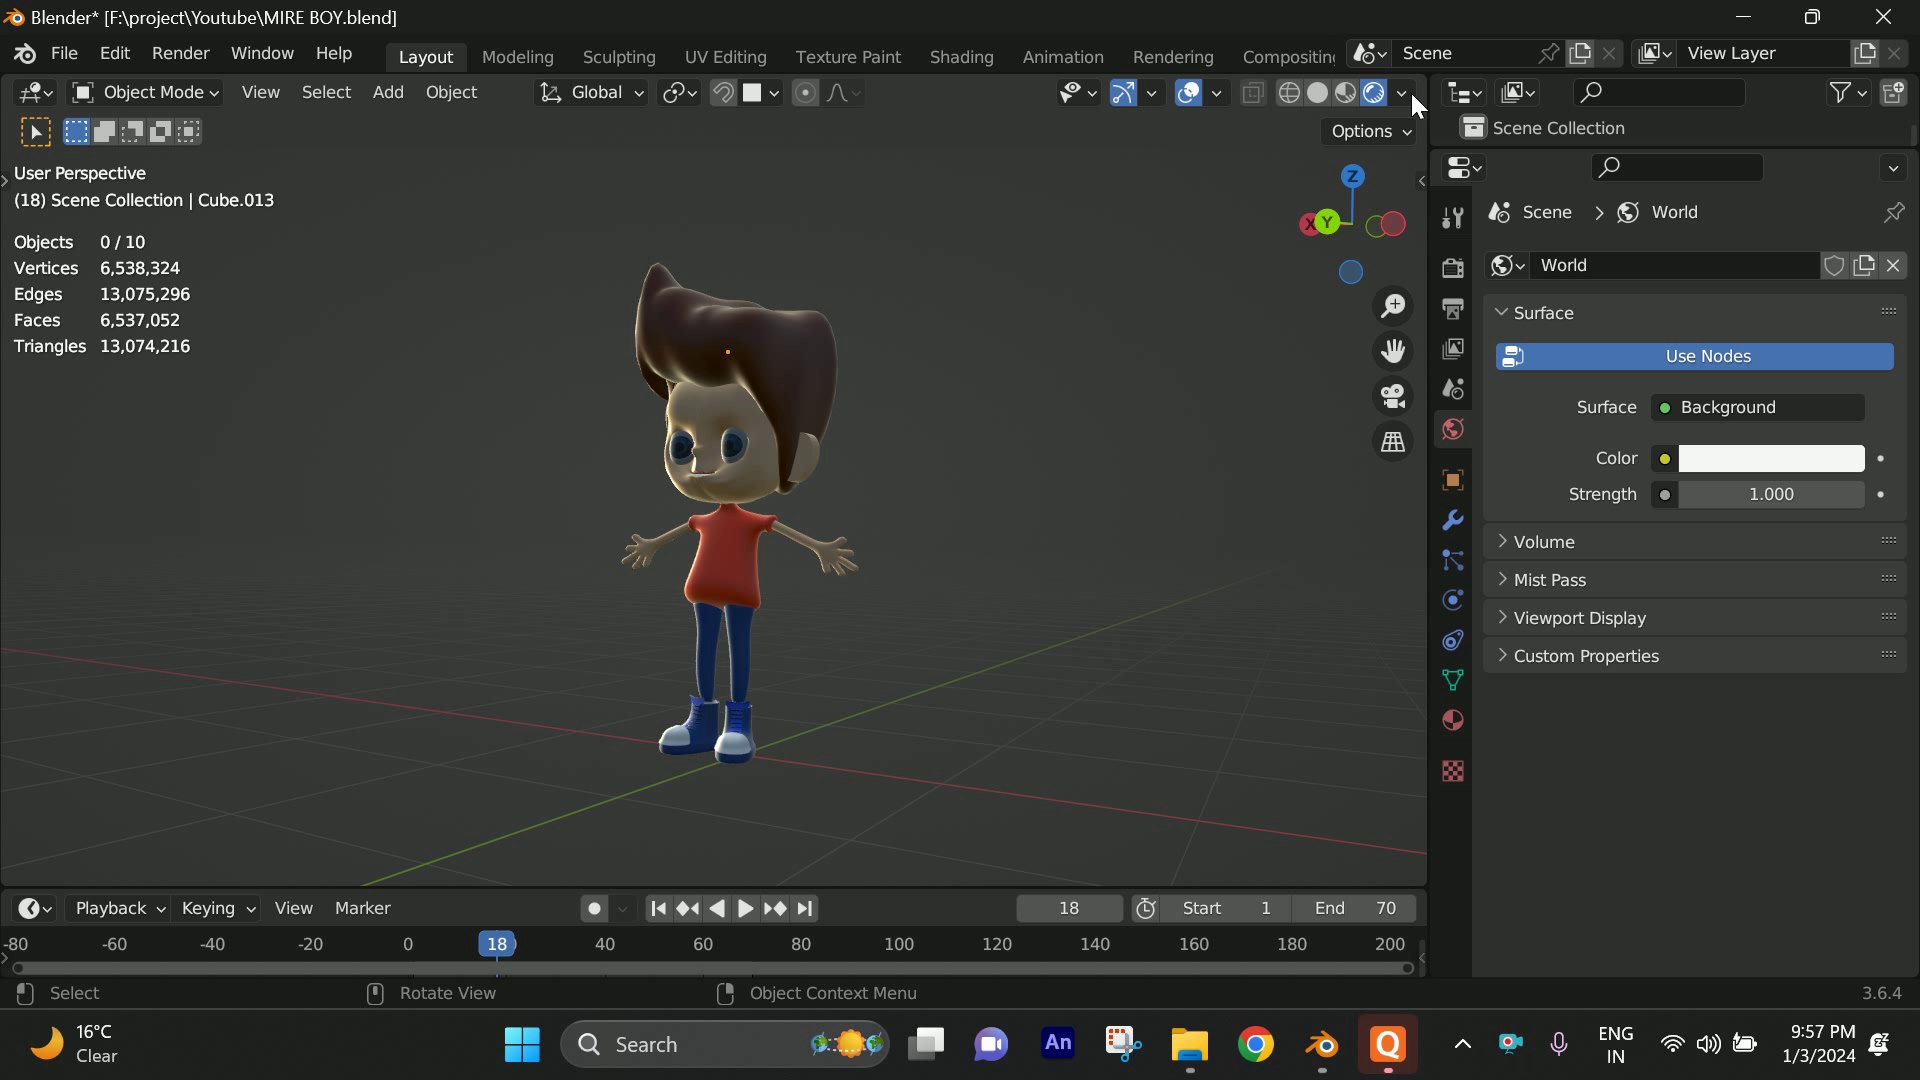Image resolution: width=1920 pixels, height=1080 pixels.
Task: Open Global transform orientation dropdown
Action: [x=591, y=92]
